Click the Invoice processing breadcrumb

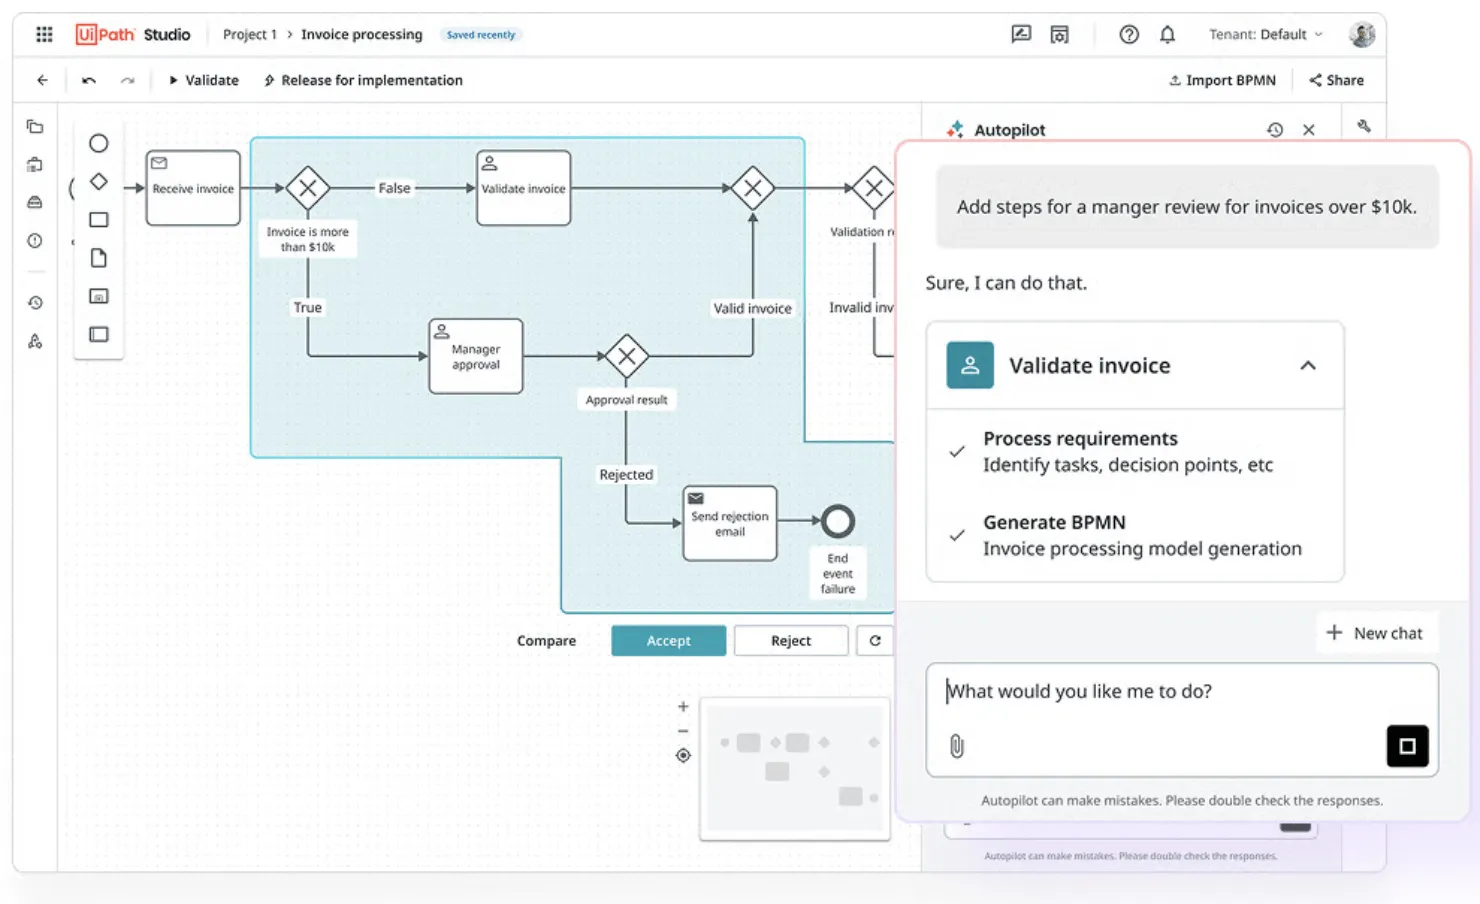click(x=362, y=34)
